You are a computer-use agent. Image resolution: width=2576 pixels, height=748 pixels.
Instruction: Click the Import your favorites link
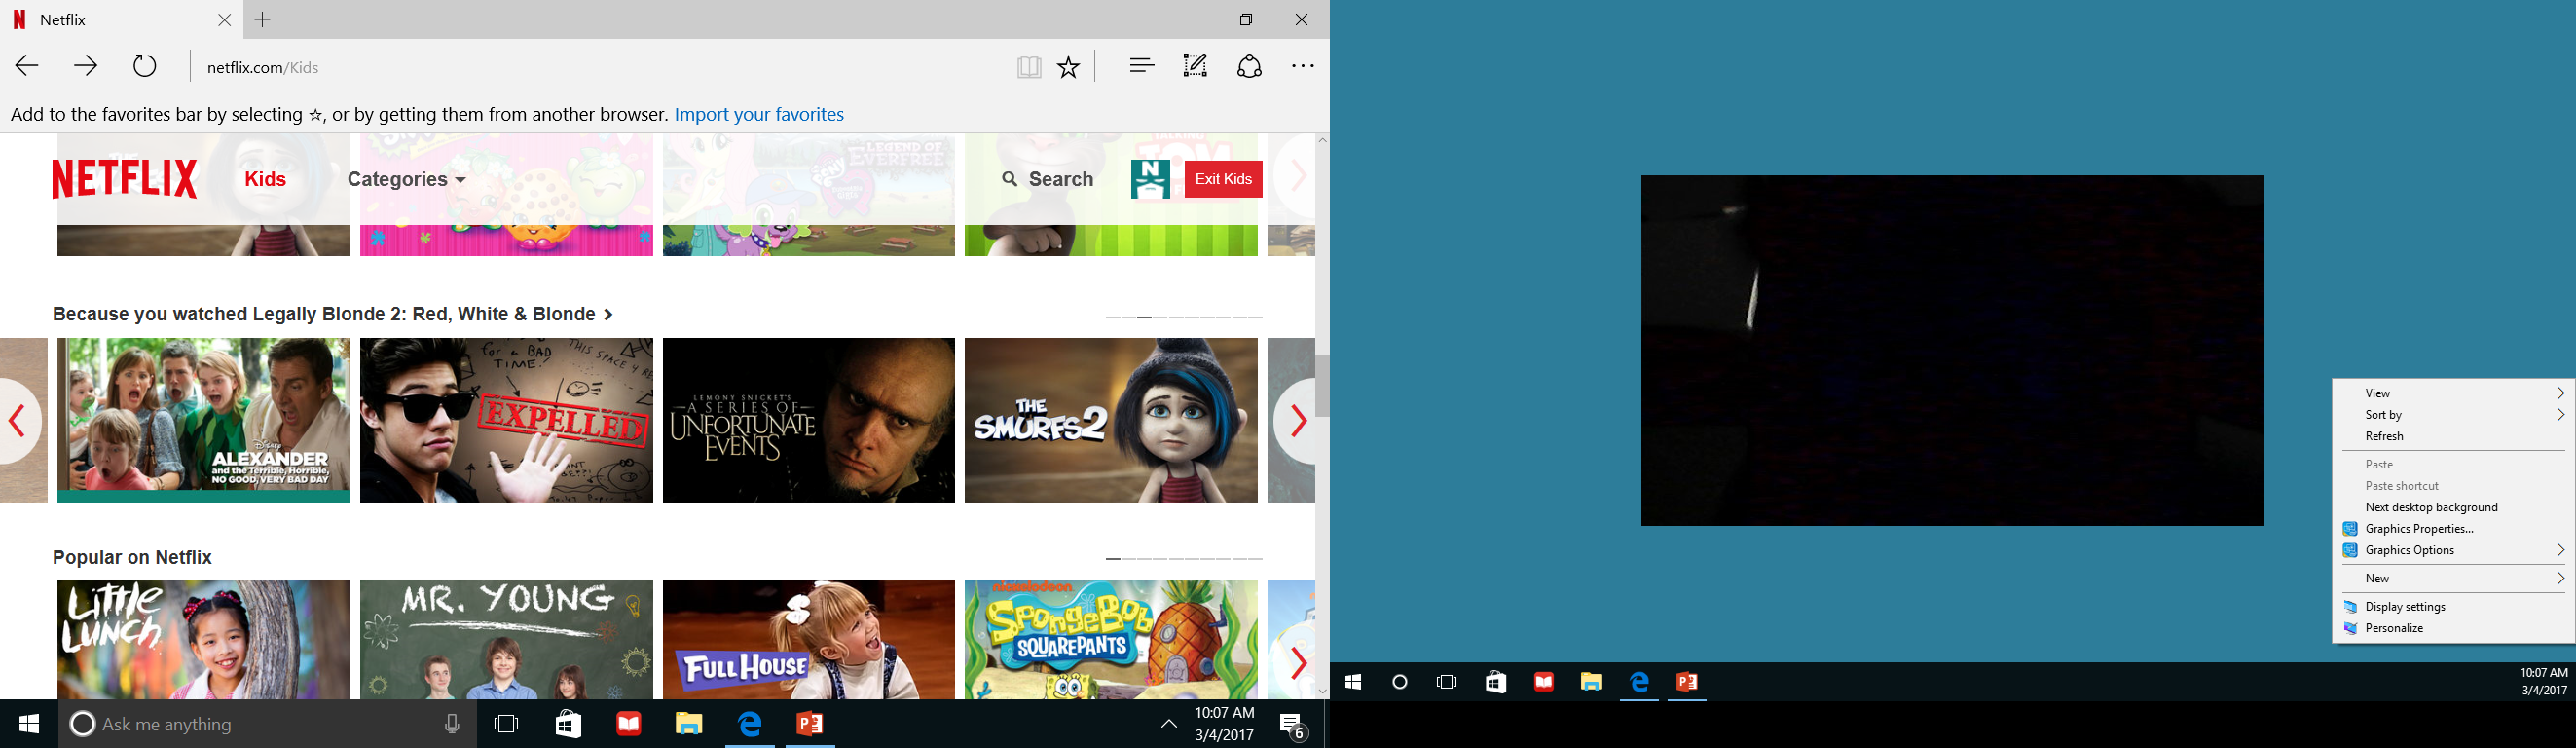tap(759, 115)
